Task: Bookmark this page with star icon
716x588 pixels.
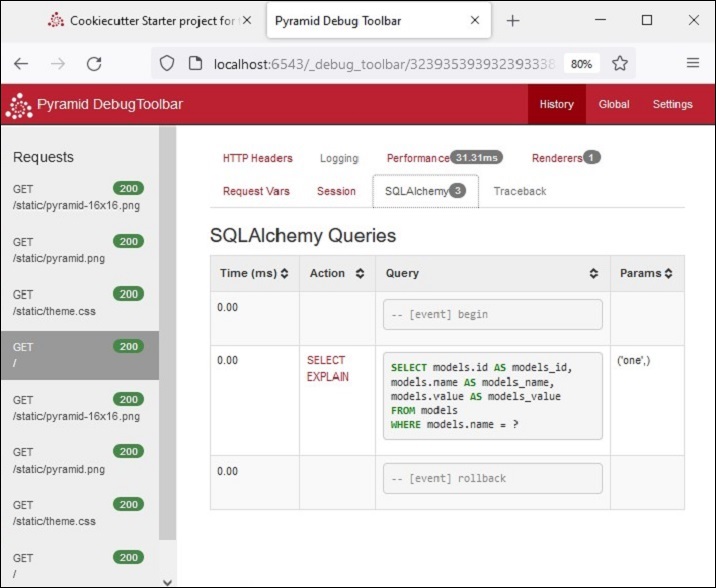Action: 620,63
